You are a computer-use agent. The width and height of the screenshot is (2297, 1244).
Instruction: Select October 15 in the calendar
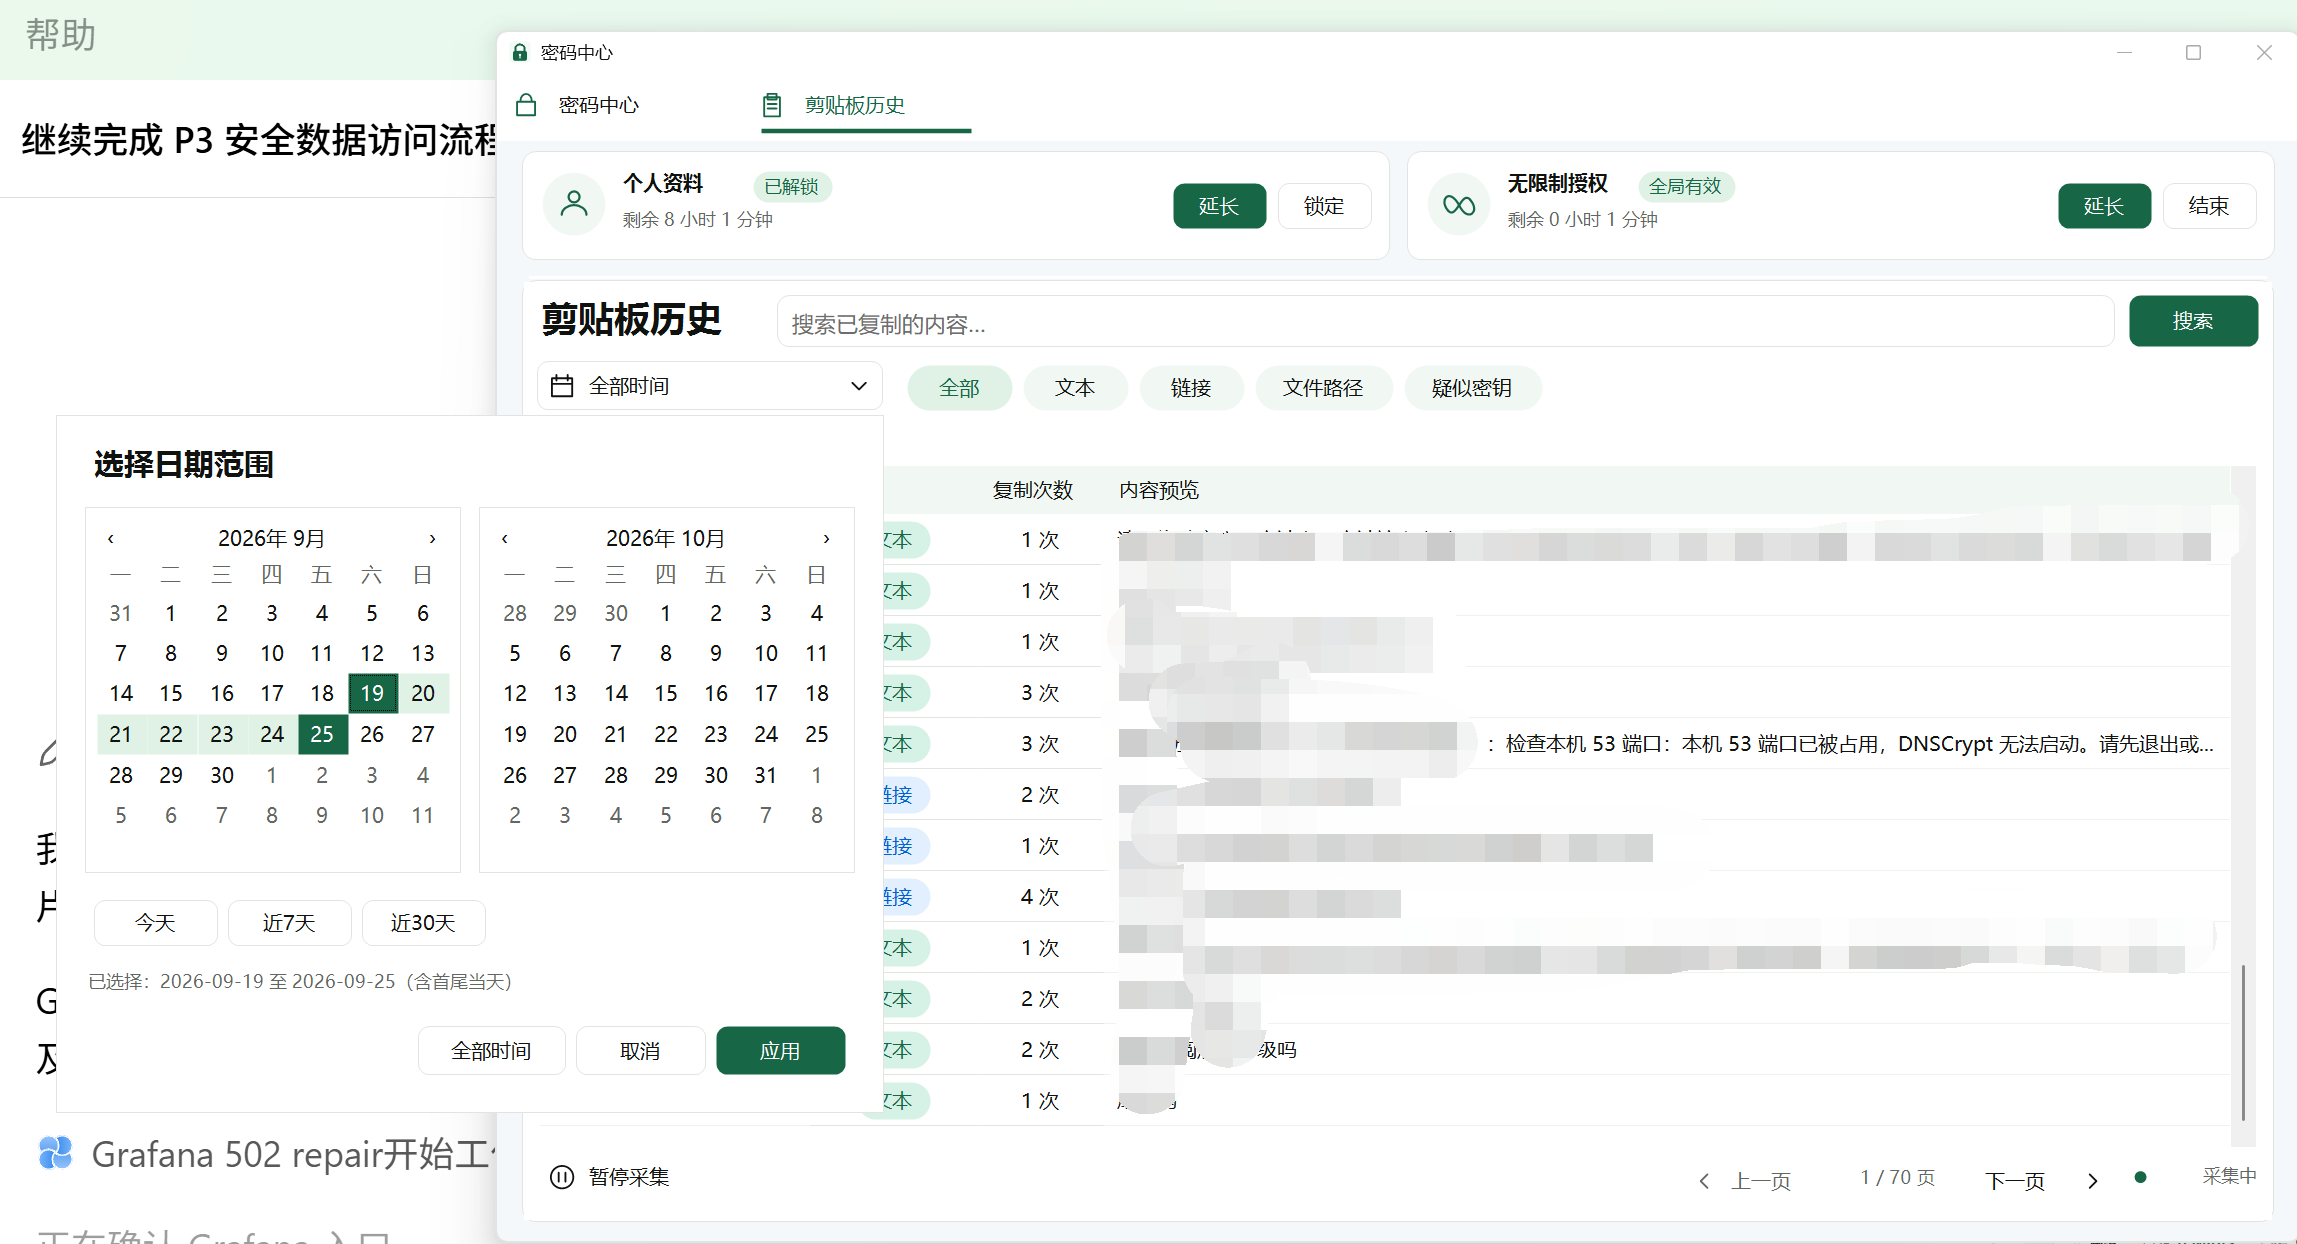[666, 693]
